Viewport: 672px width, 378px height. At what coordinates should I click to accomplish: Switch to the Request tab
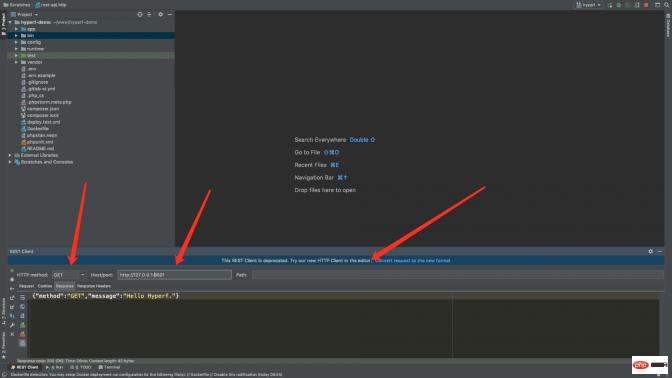click(x=26, y=286)
